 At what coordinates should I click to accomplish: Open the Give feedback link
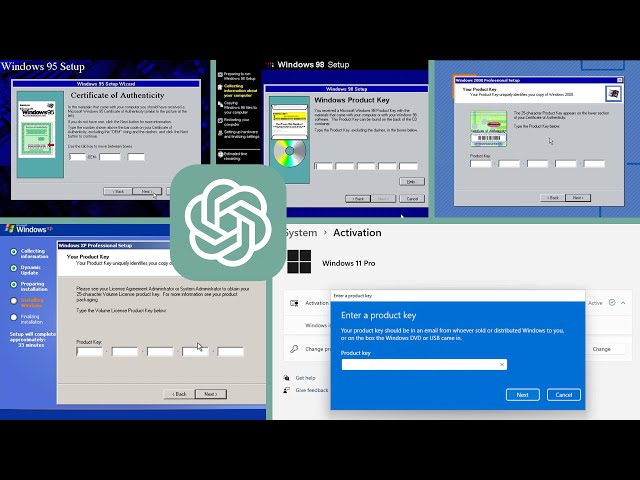[312, 390]
